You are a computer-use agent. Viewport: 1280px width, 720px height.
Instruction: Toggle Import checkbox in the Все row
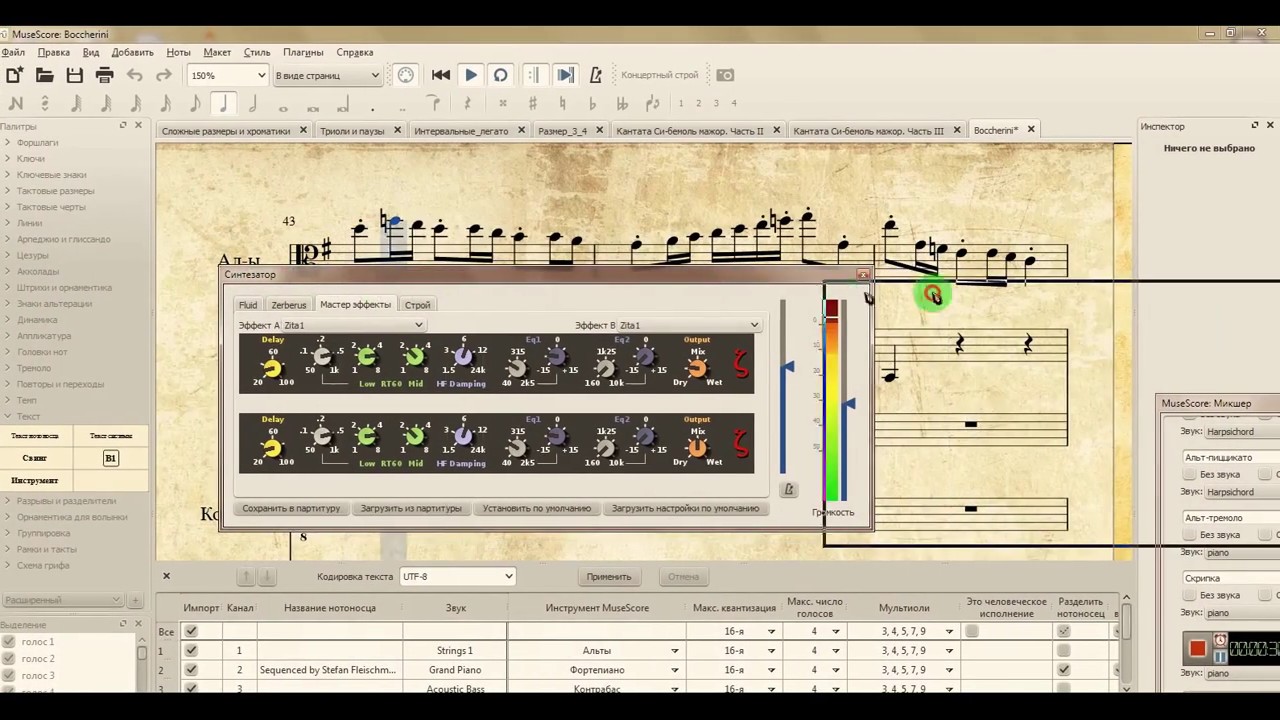tap(191, 631)
